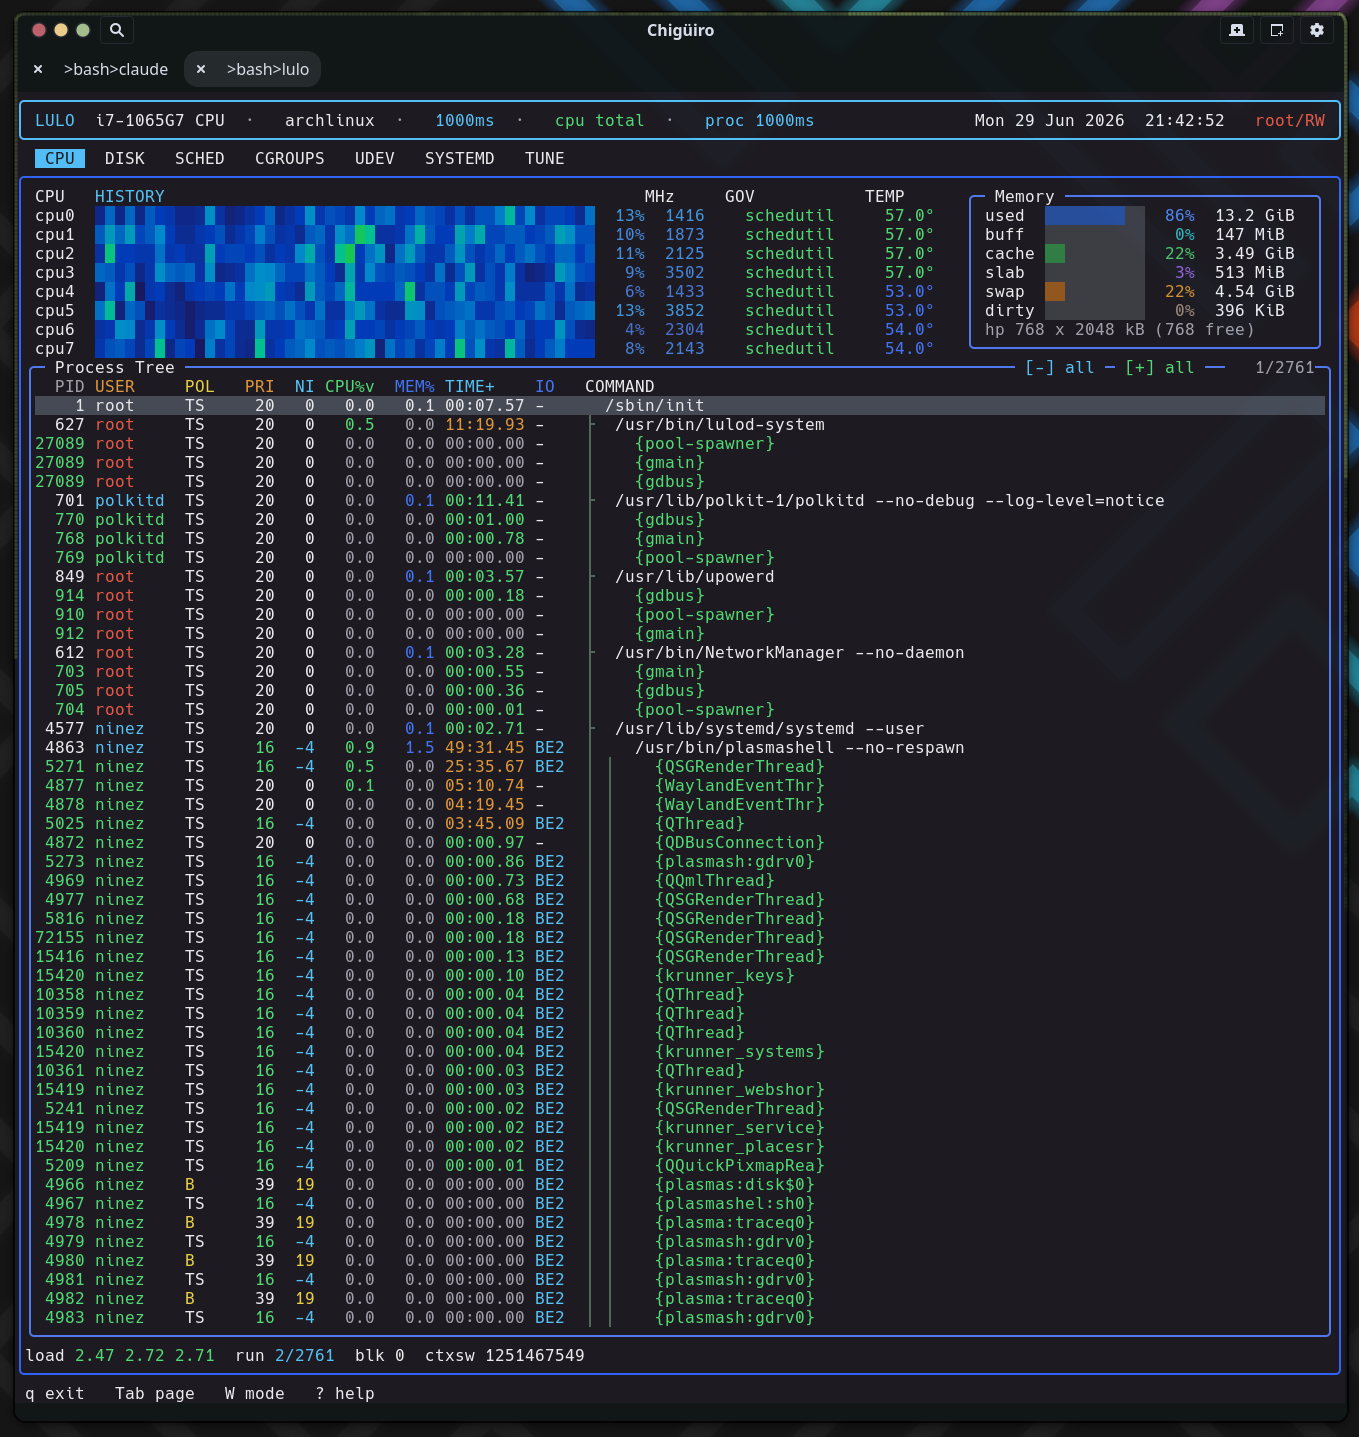1359x1437 pixels.
Task: Close the >bash>lulo tab with its X
Action: [201, 69]
